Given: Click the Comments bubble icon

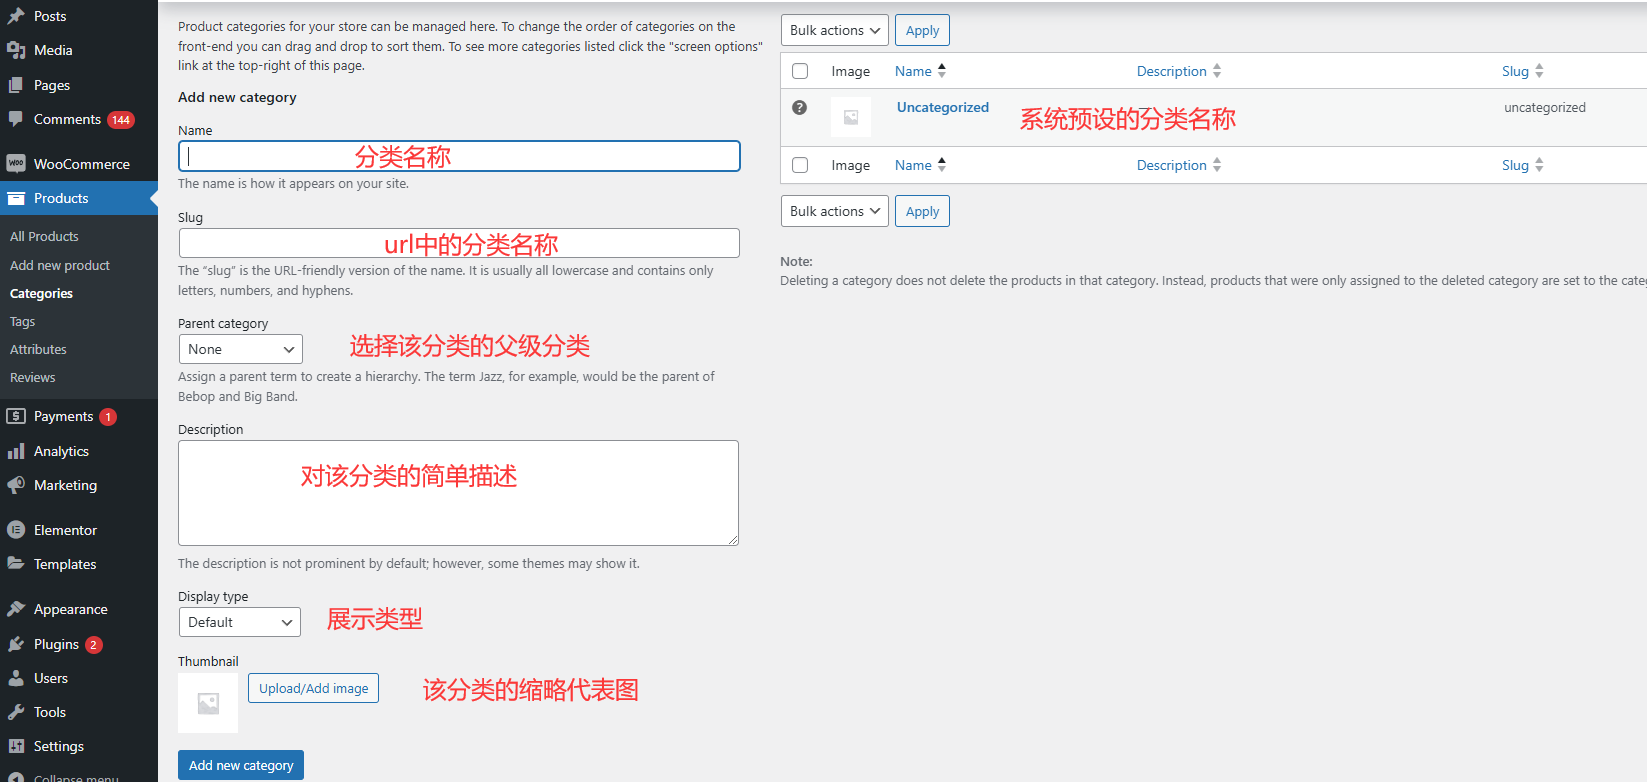Looking at the screenshot, I should pyautogui.click(x=16, y=119).
